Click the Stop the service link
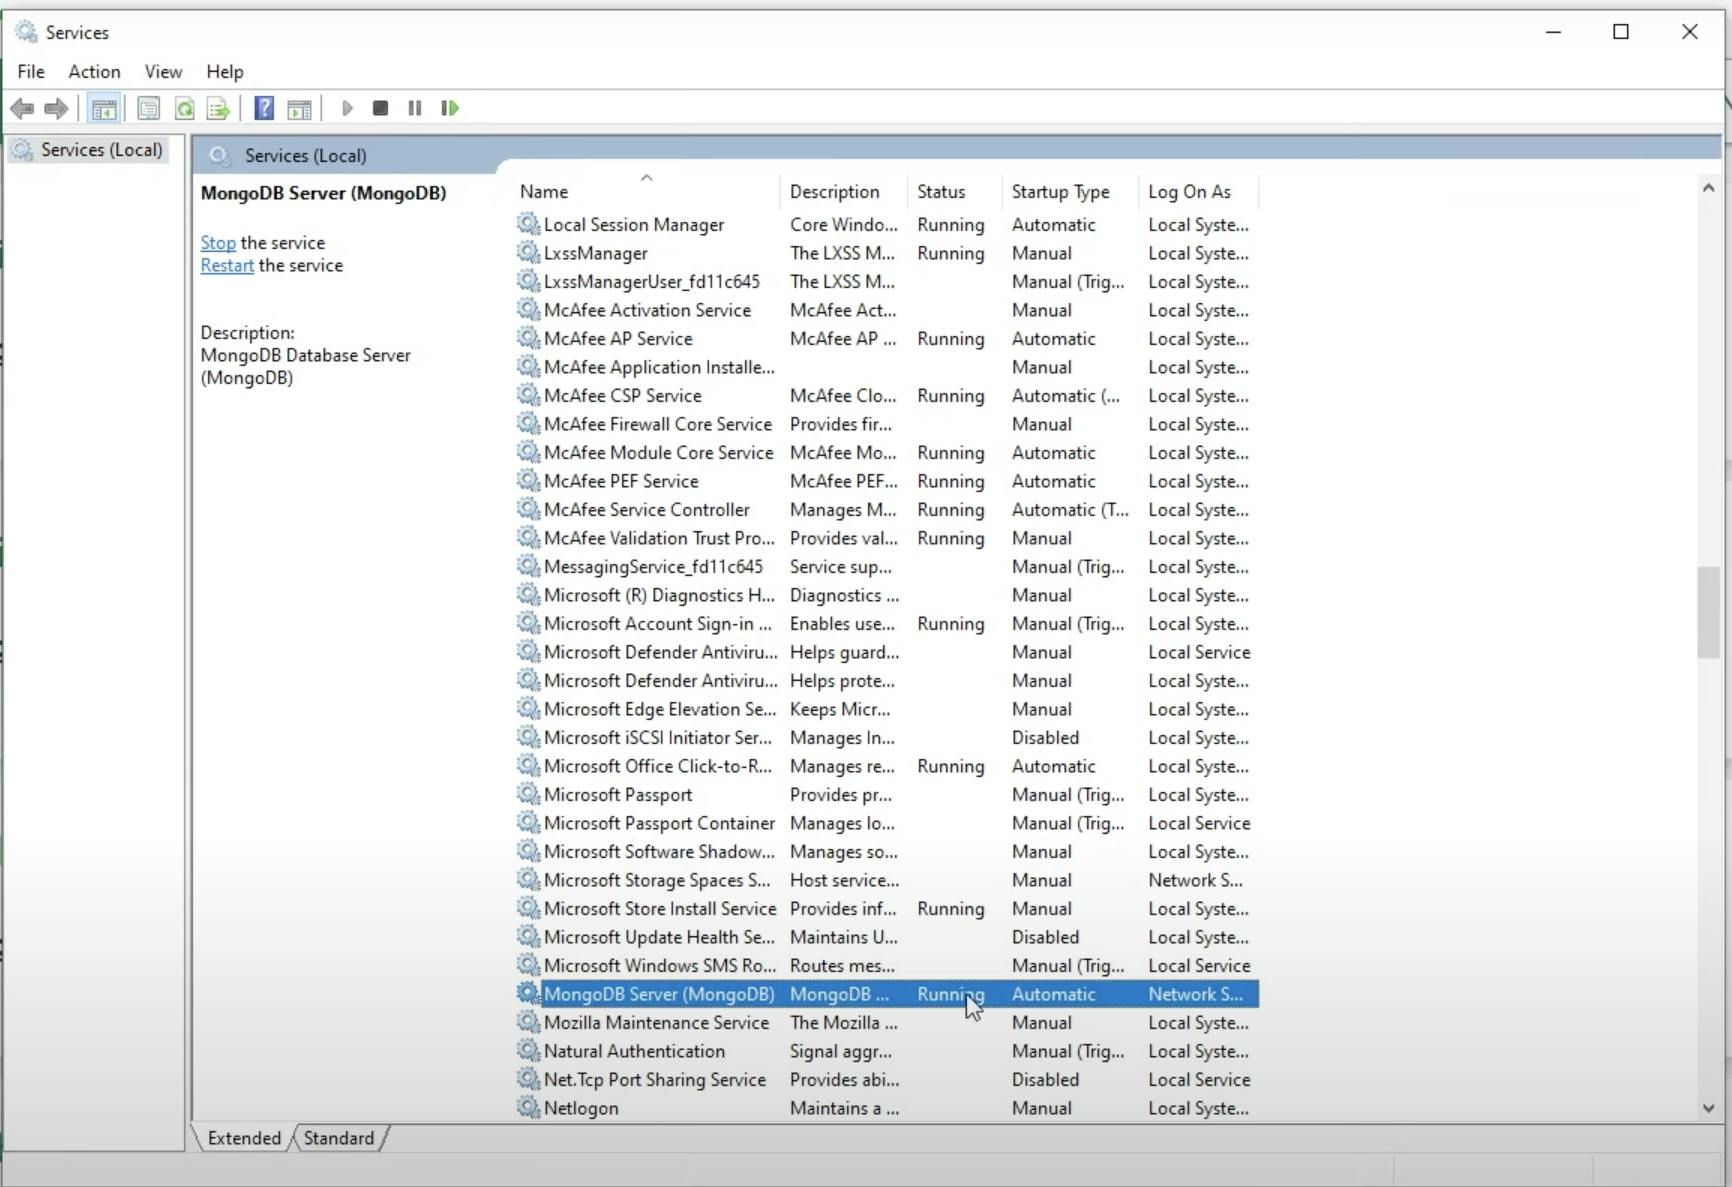Image resolution: width=1732 pixels, height=1187 pixels. (218, 243)
